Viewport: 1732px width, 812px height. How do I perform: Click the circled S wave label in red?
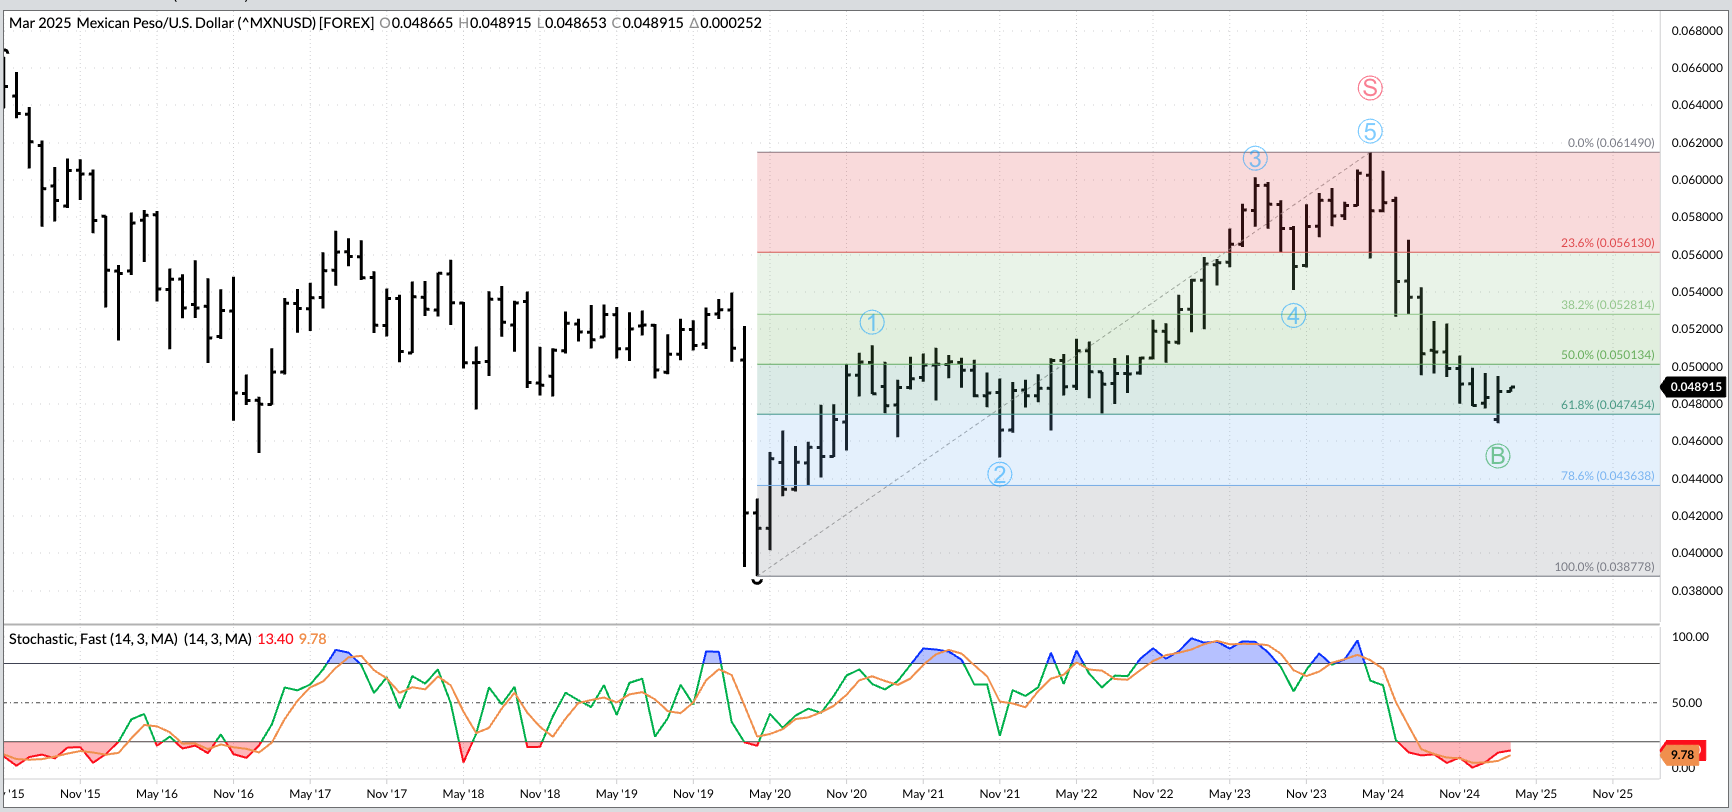pos(1369,88)
